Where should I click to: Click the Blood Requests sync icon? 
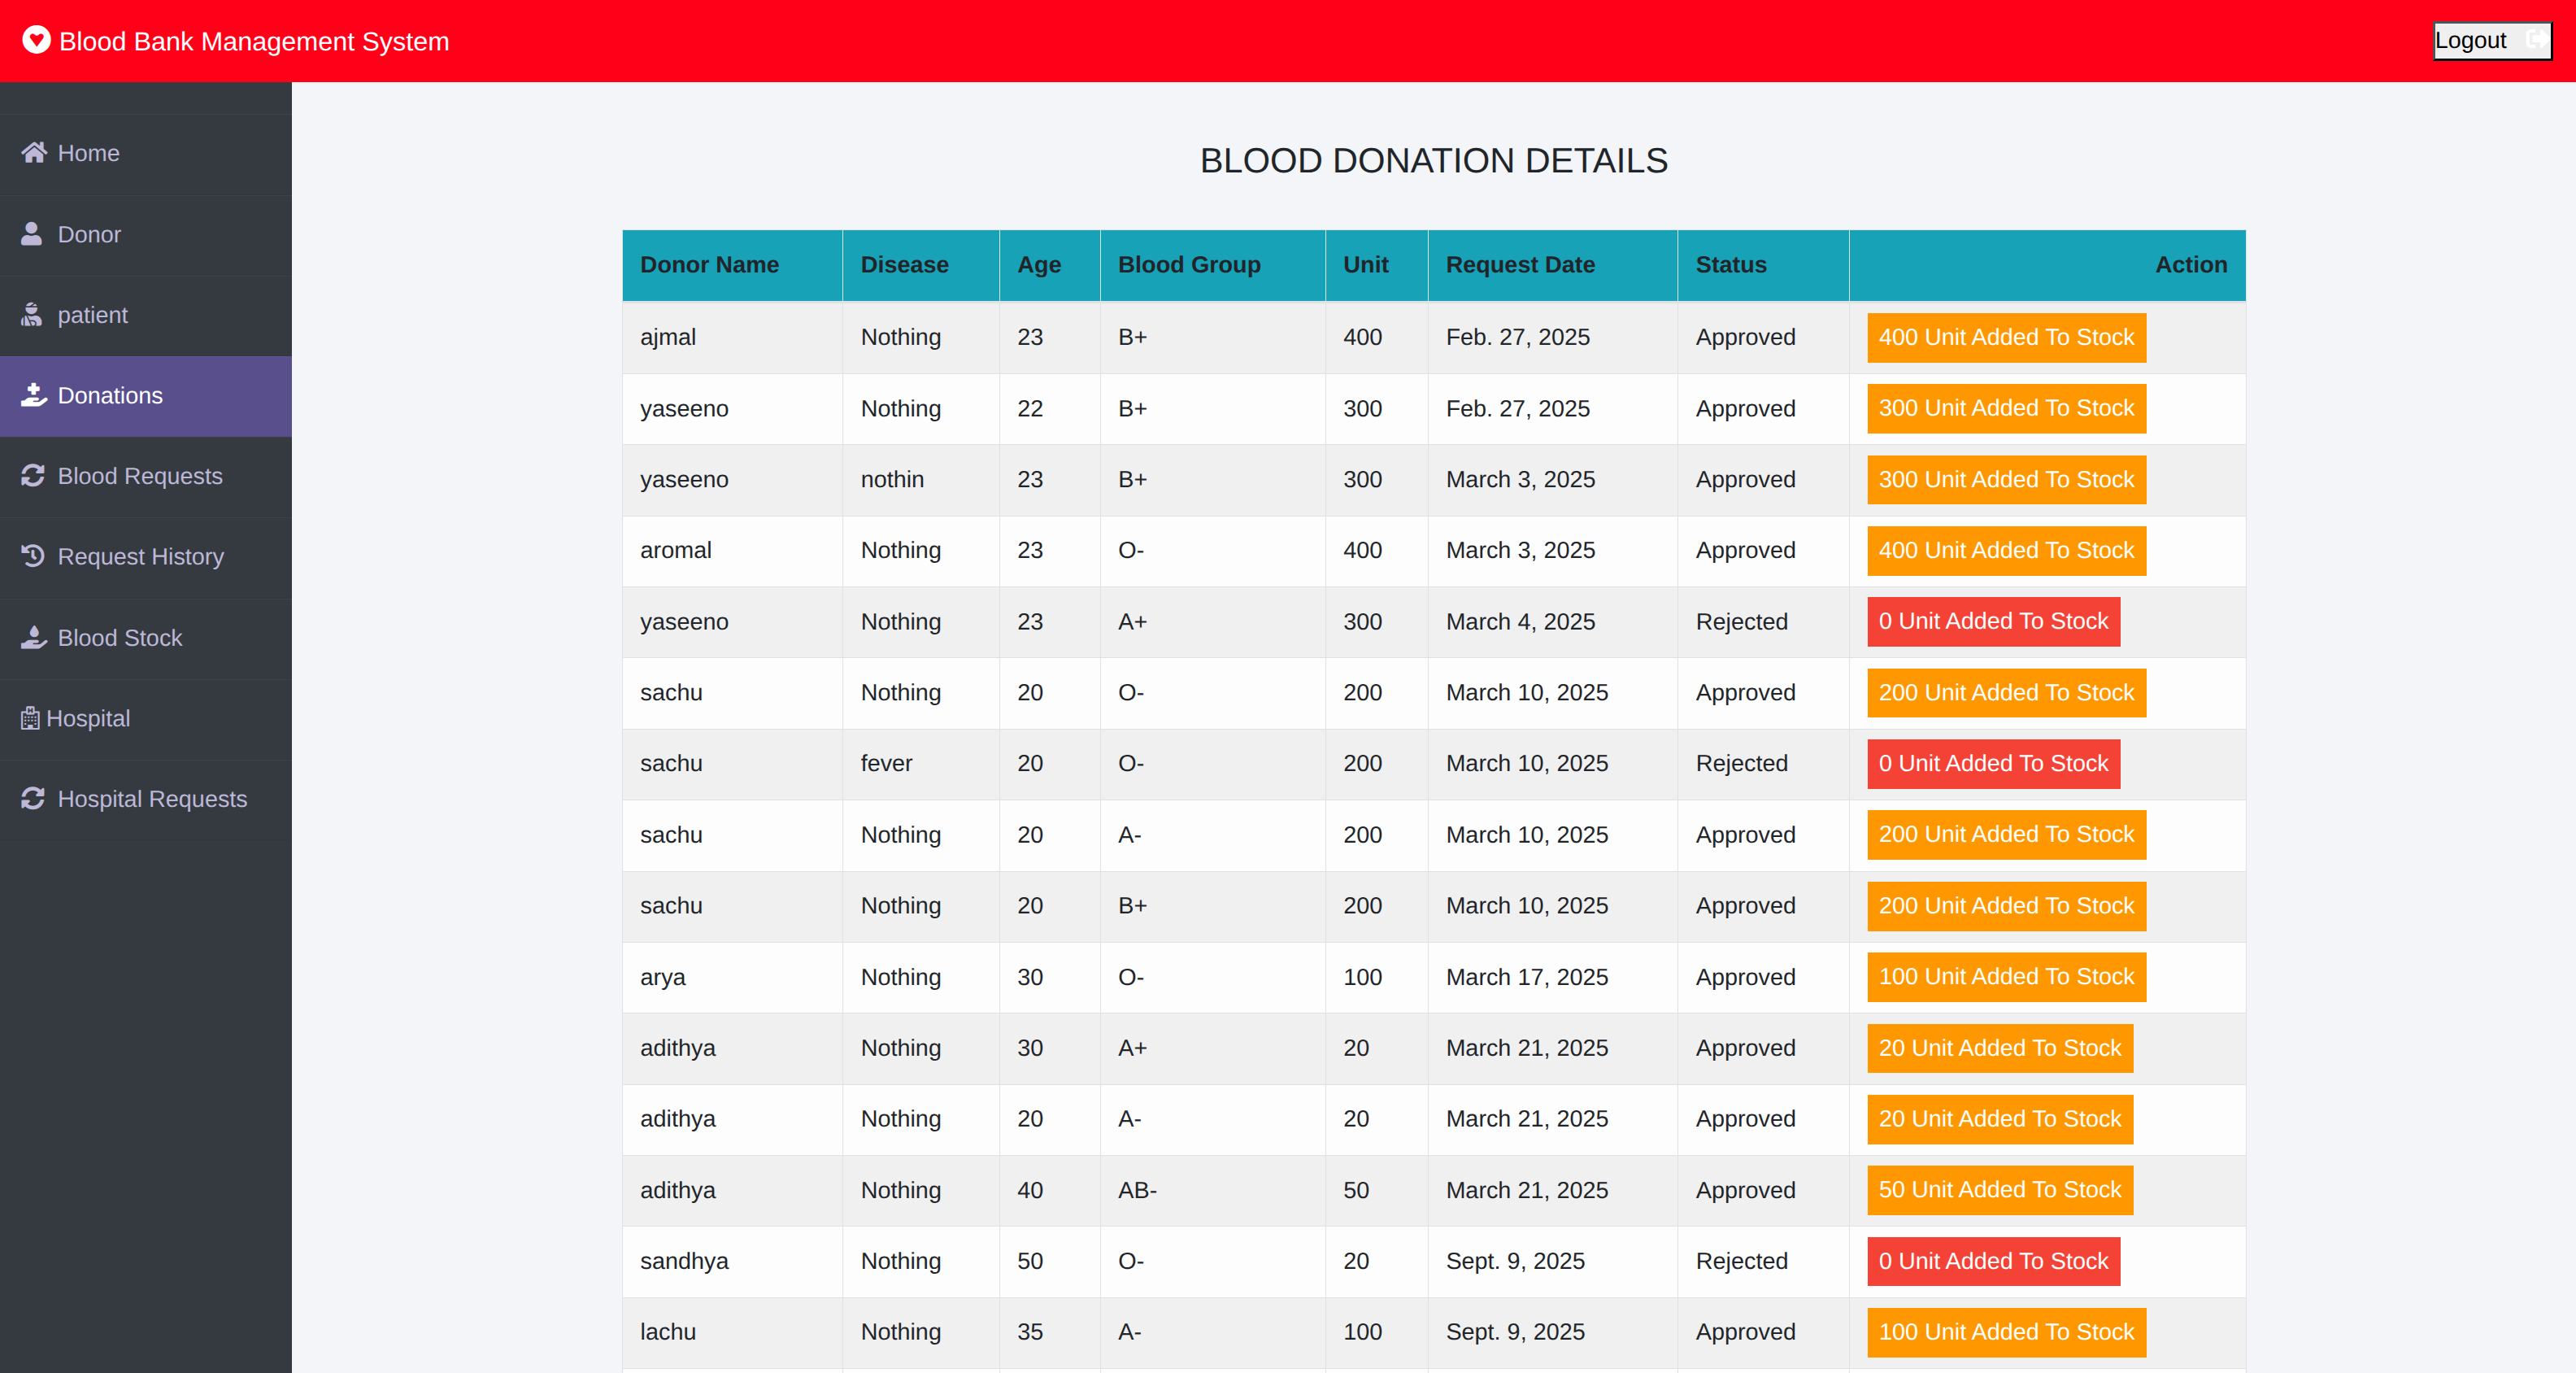33,475
